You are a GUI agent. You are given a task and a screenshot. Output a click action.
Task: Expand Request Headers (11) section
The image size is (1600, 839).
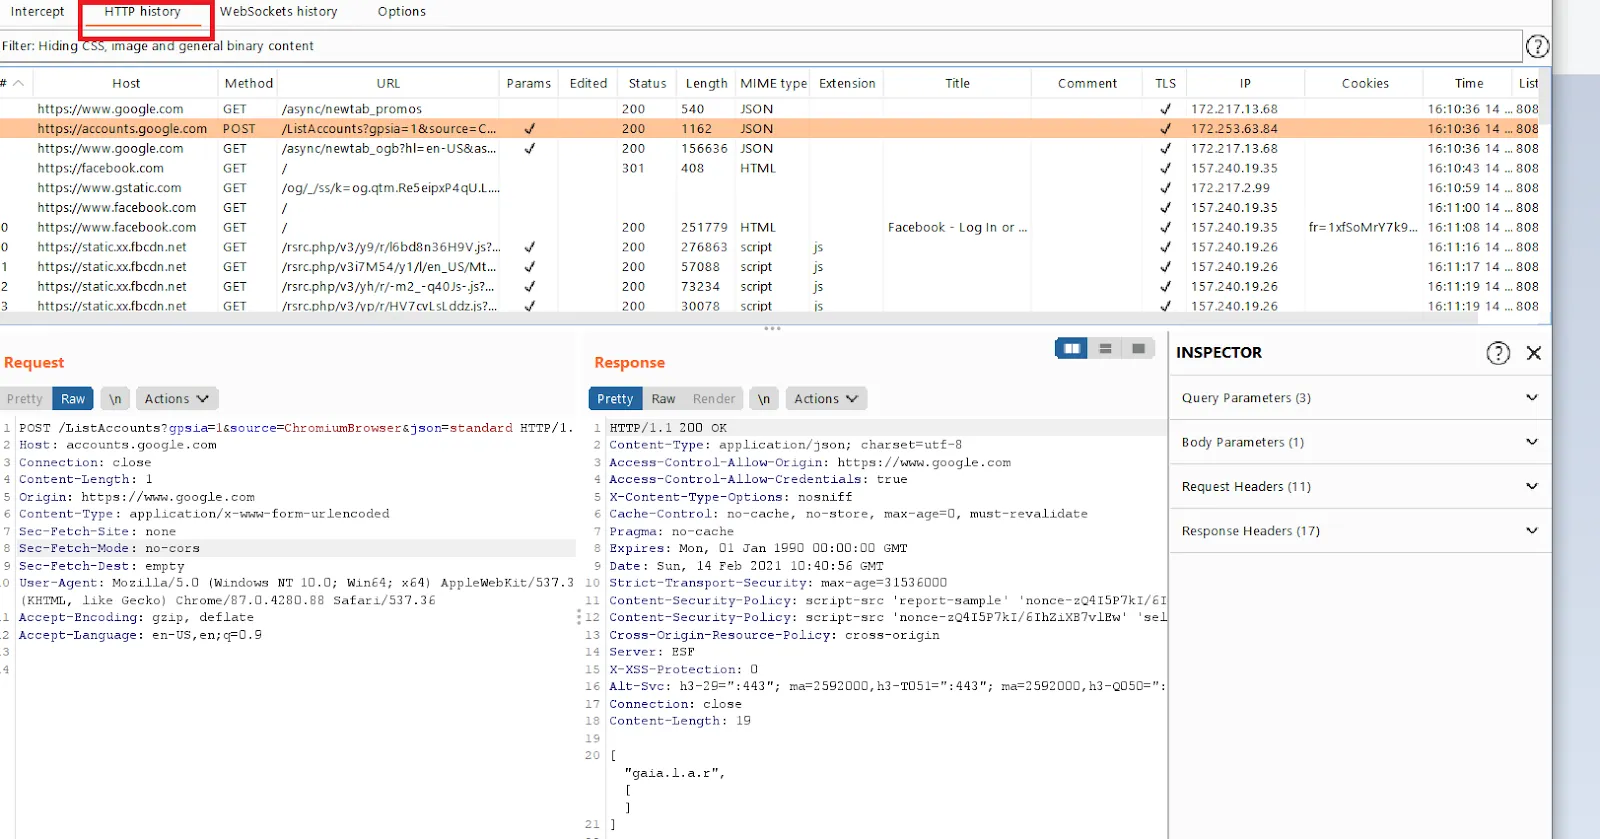click(x=1360, y=487)
